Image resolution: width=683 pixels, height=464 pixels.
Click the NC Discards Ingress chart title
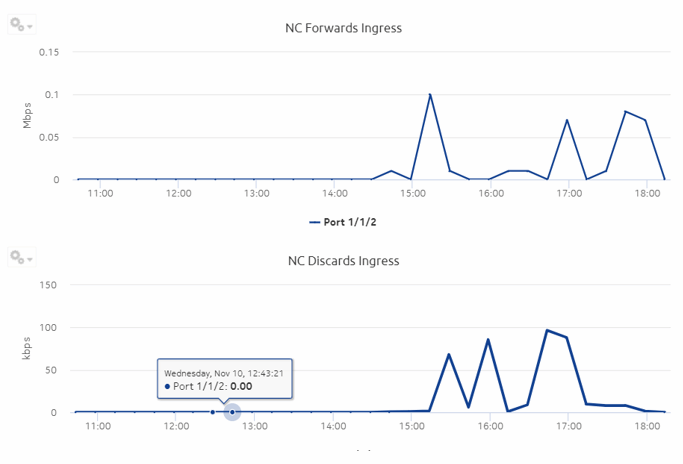[343, 261]
